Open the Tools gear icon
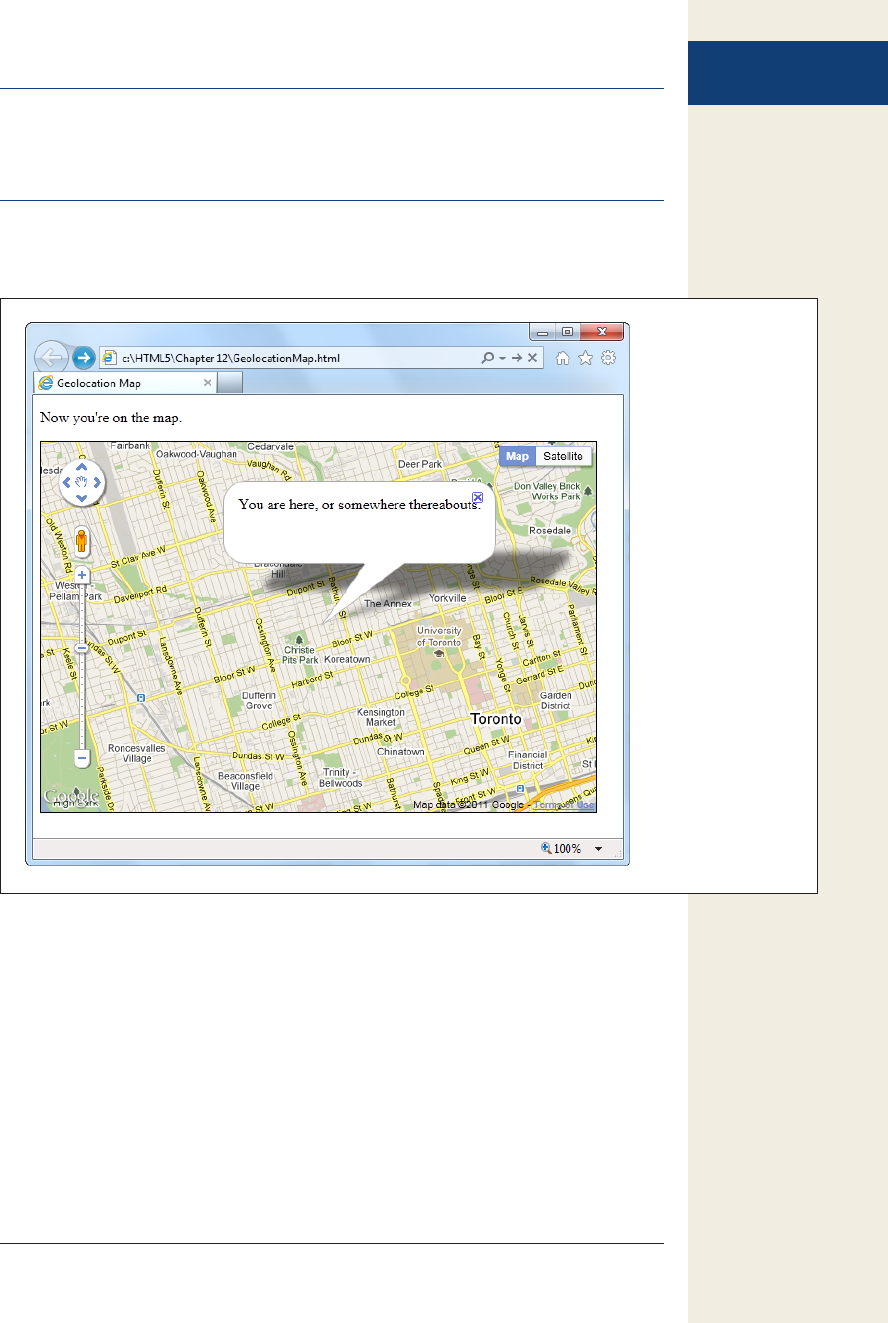Viewport: 888px width, 1323px height. (609, 358)
